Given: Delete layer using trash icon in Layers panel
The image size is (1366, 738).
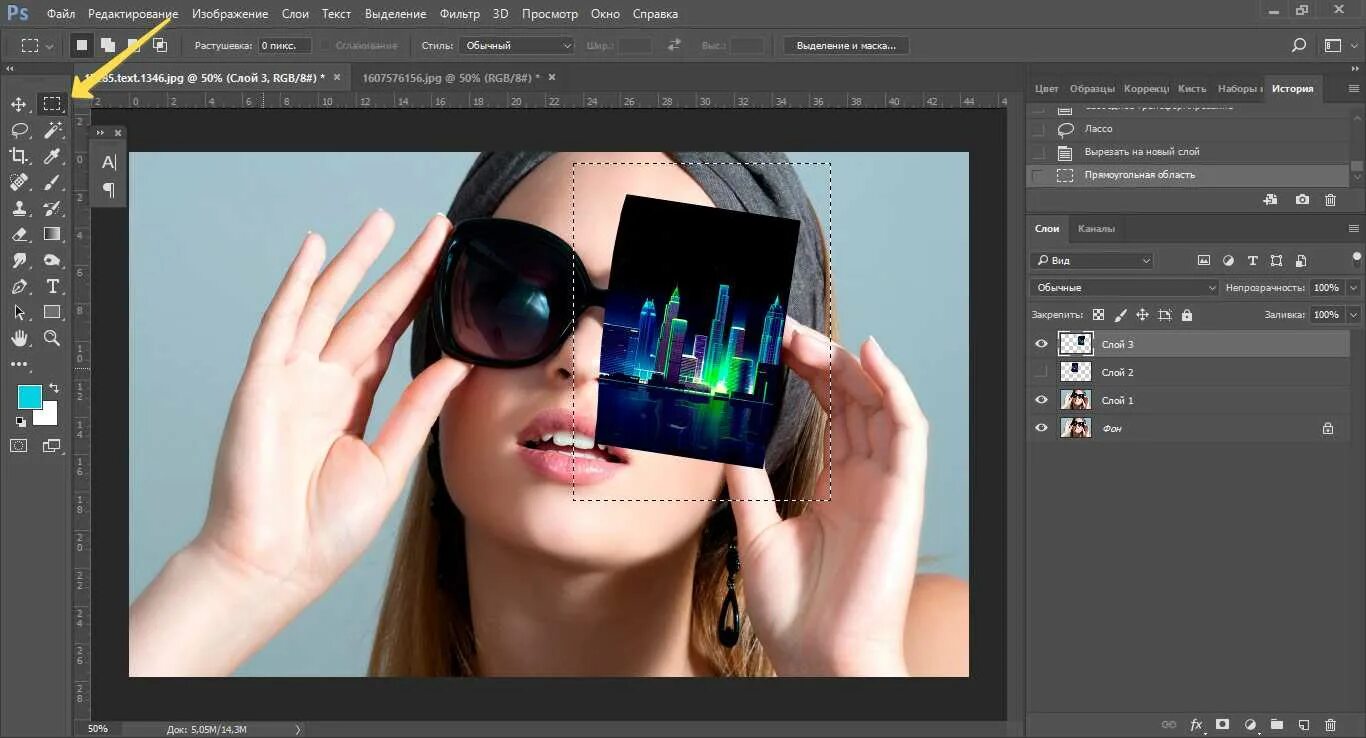Looking at the screenshot, I should 1330,724.
